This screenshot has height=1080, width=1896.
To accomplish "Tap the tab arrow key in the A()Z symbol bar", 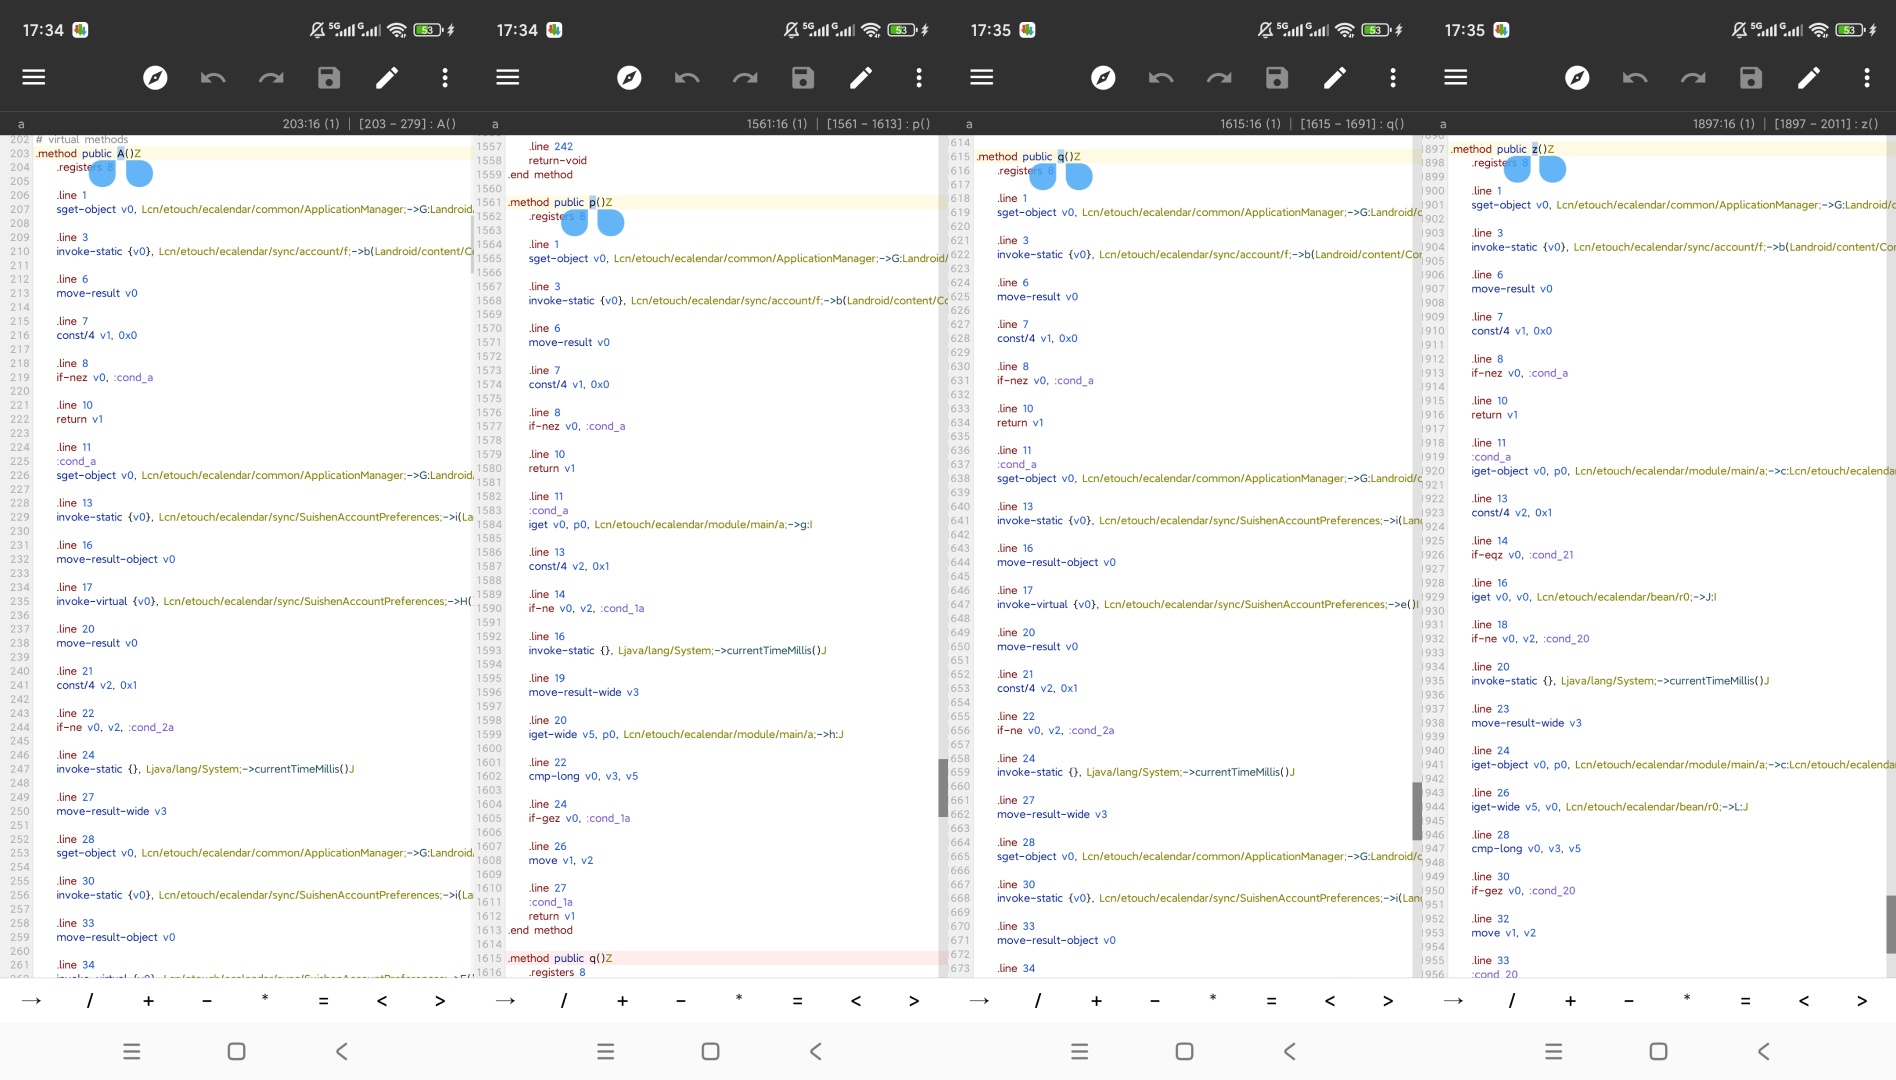I will point(31,1000).
